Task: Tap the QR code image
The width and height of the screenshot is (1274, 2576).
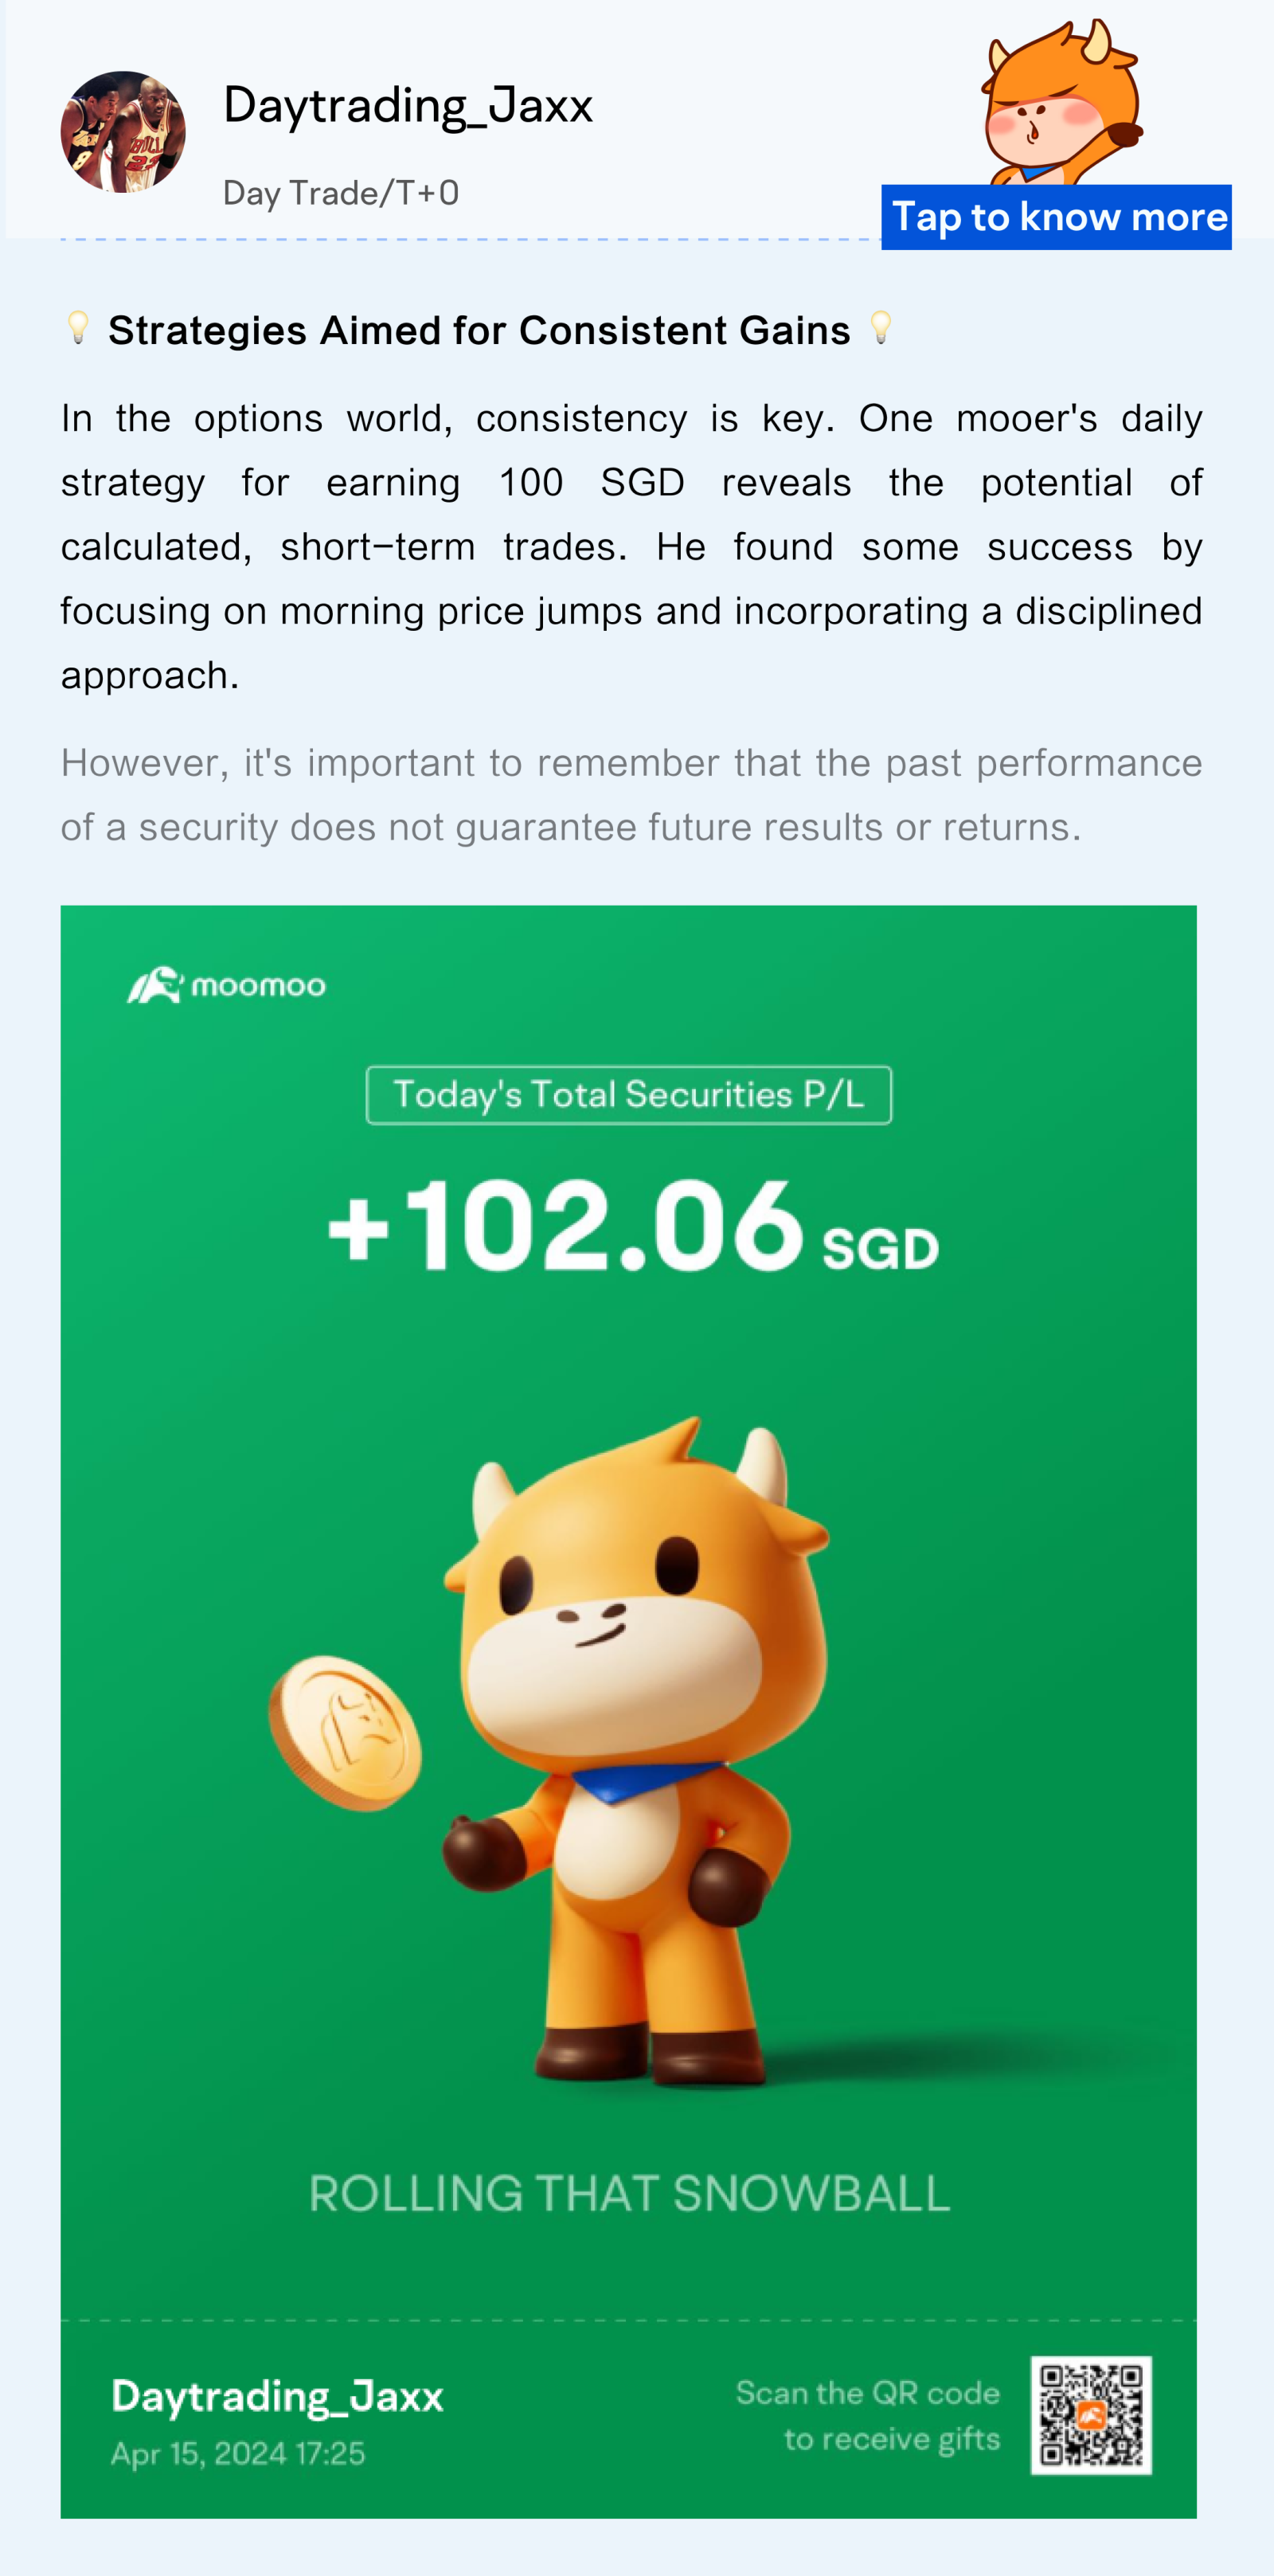Action: point(1091,2415)
